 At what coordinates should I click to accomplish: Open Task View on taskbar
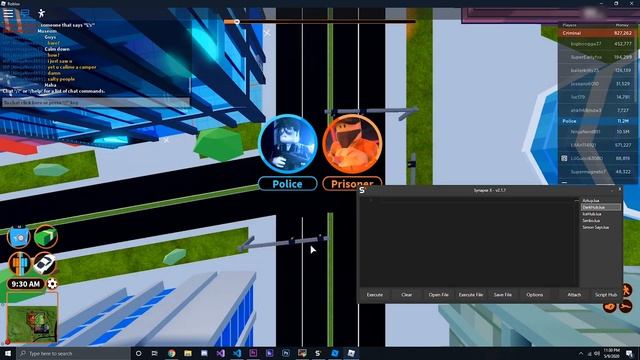click(155, 353)
